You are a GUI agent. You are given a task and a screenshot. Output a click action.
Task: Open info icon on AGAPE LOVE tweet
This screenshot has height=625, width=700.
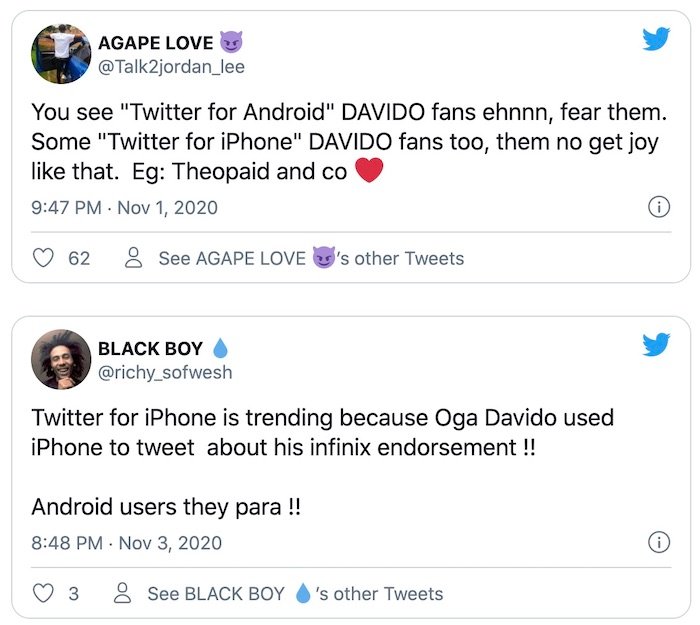click(x=659, y=207)
